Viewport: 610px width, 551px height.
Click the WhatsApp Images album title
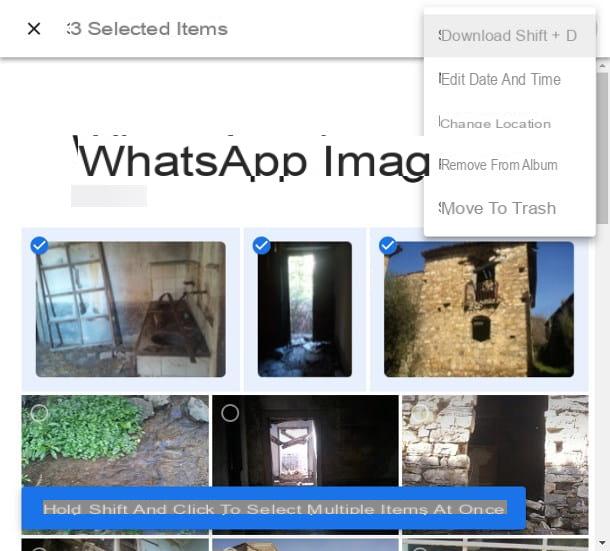point(251,160)
